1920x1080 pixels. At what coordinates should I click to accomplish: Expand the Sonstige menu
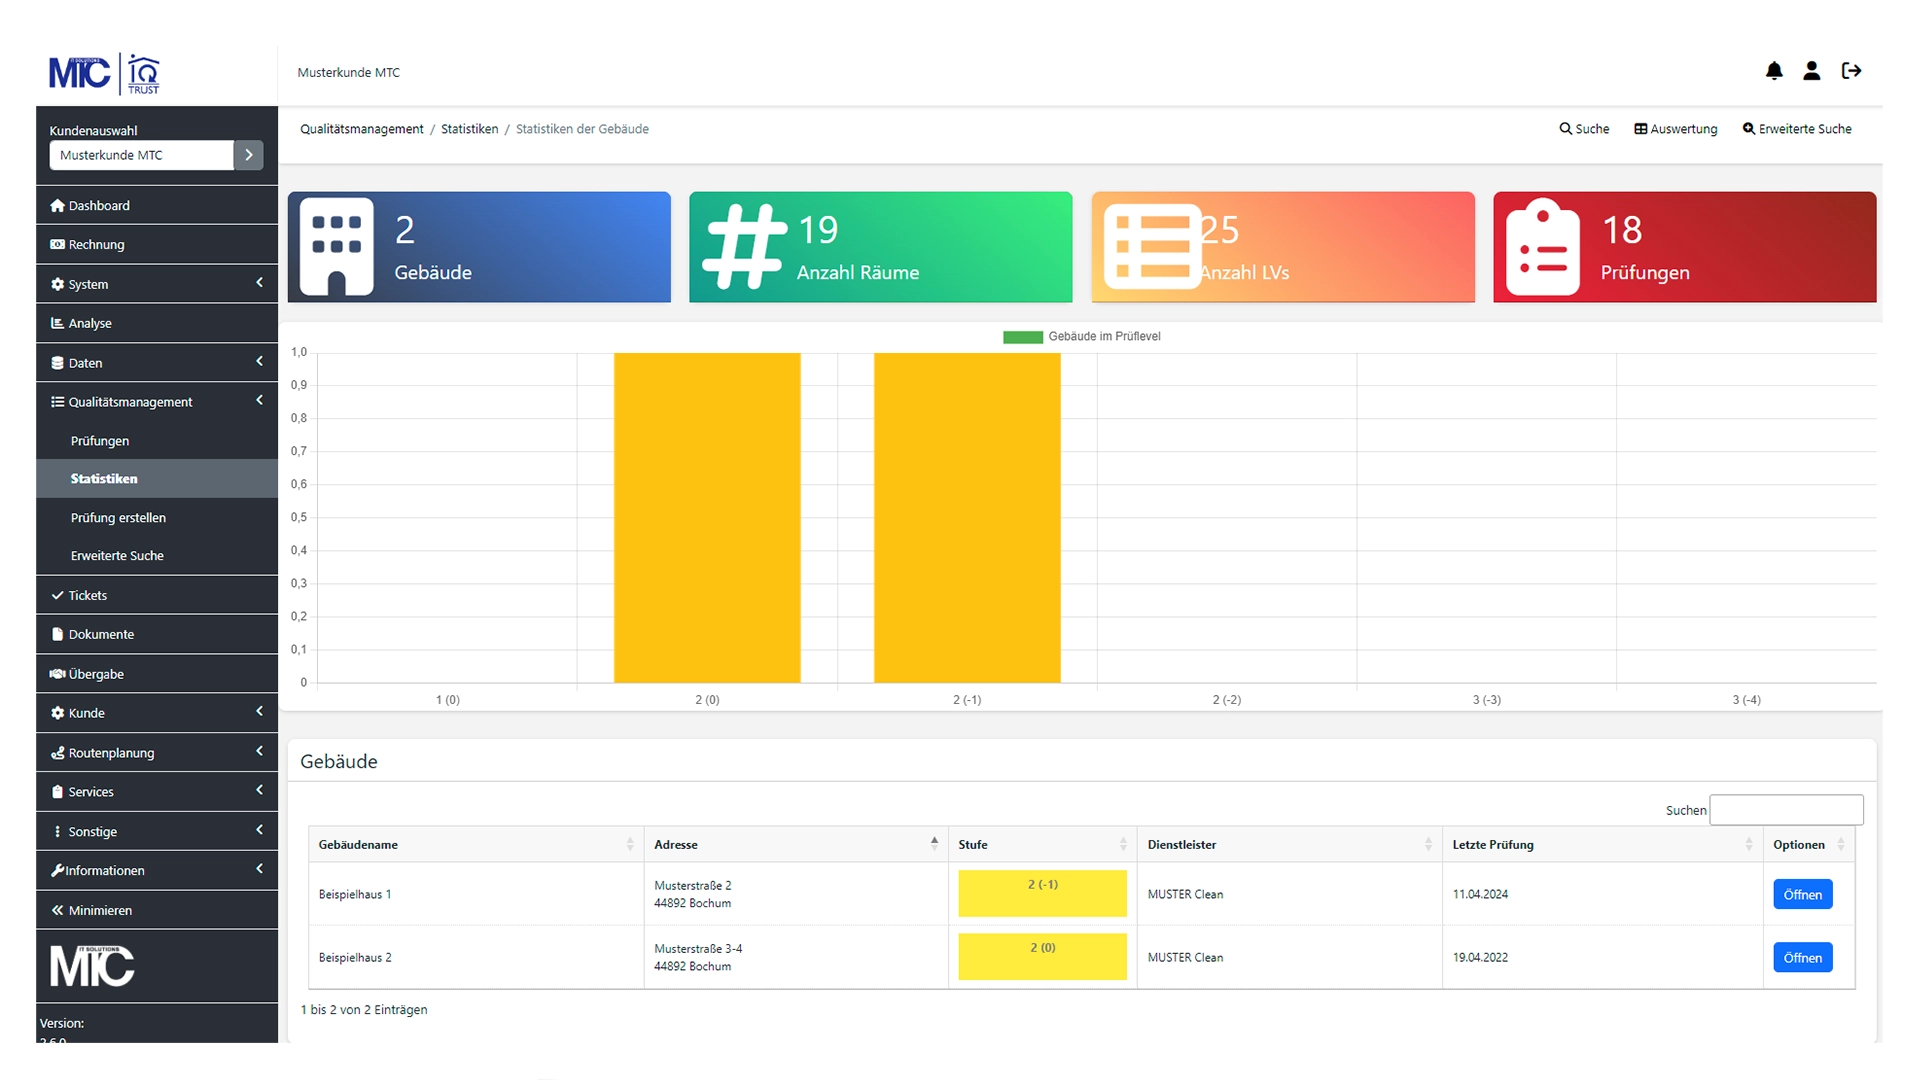157,832
